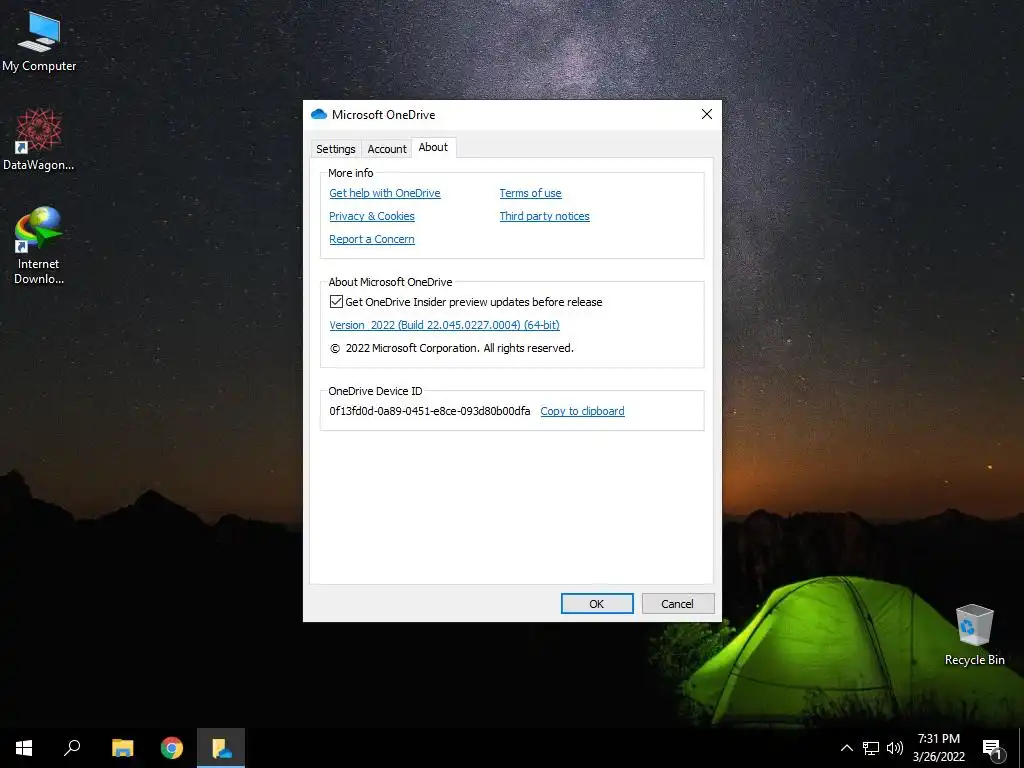Show hidden system tray icons
The image size is (1024, 768).
846,748
